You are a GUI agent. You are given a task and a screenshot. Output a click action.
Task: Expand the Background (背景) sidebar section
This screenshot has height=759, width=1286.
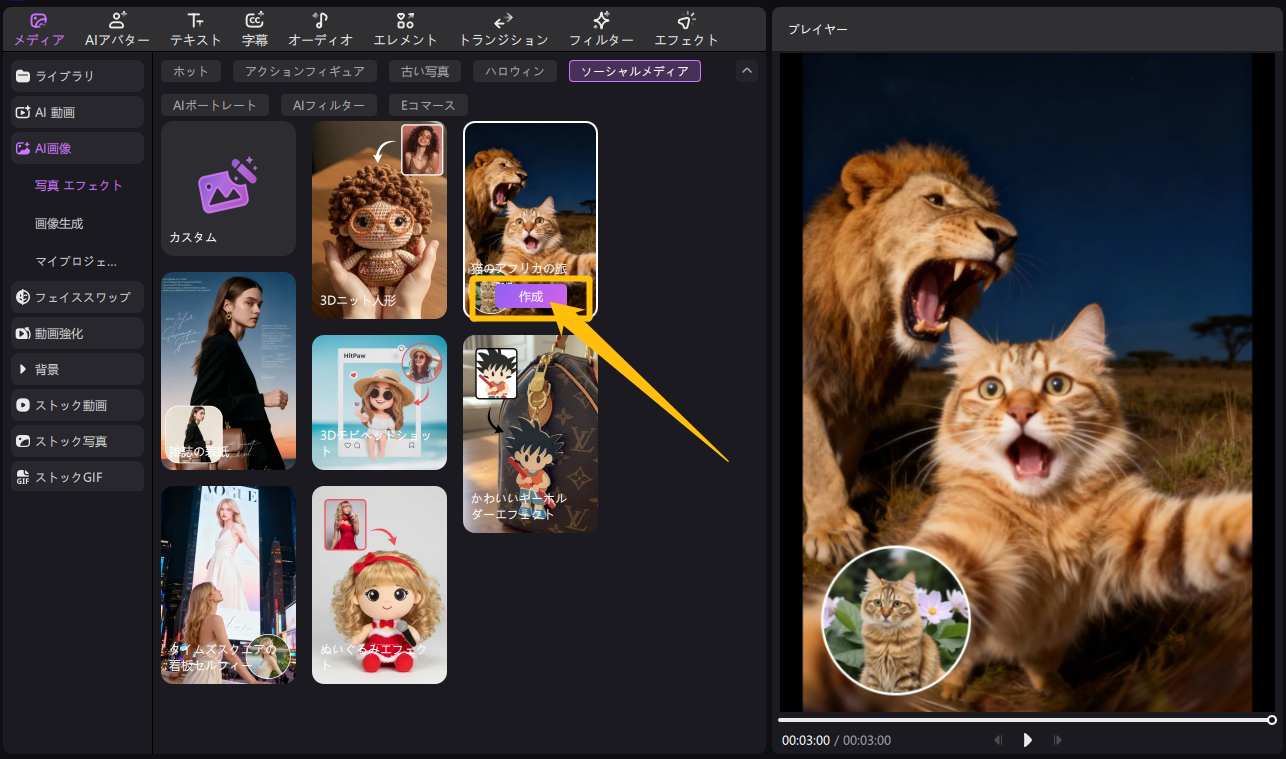tap(78, 369)
